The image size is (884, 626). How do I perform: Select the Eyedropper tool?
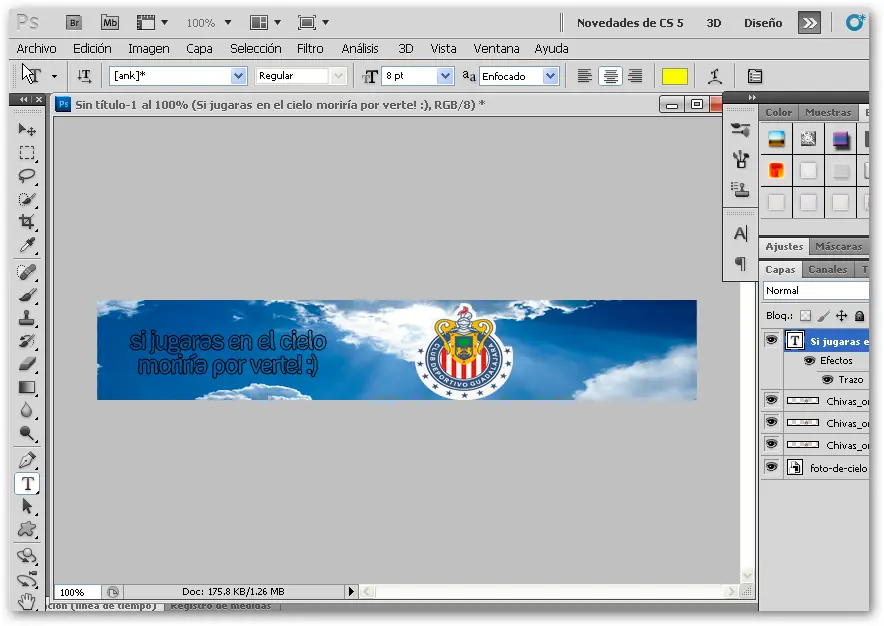click(26, 245)
